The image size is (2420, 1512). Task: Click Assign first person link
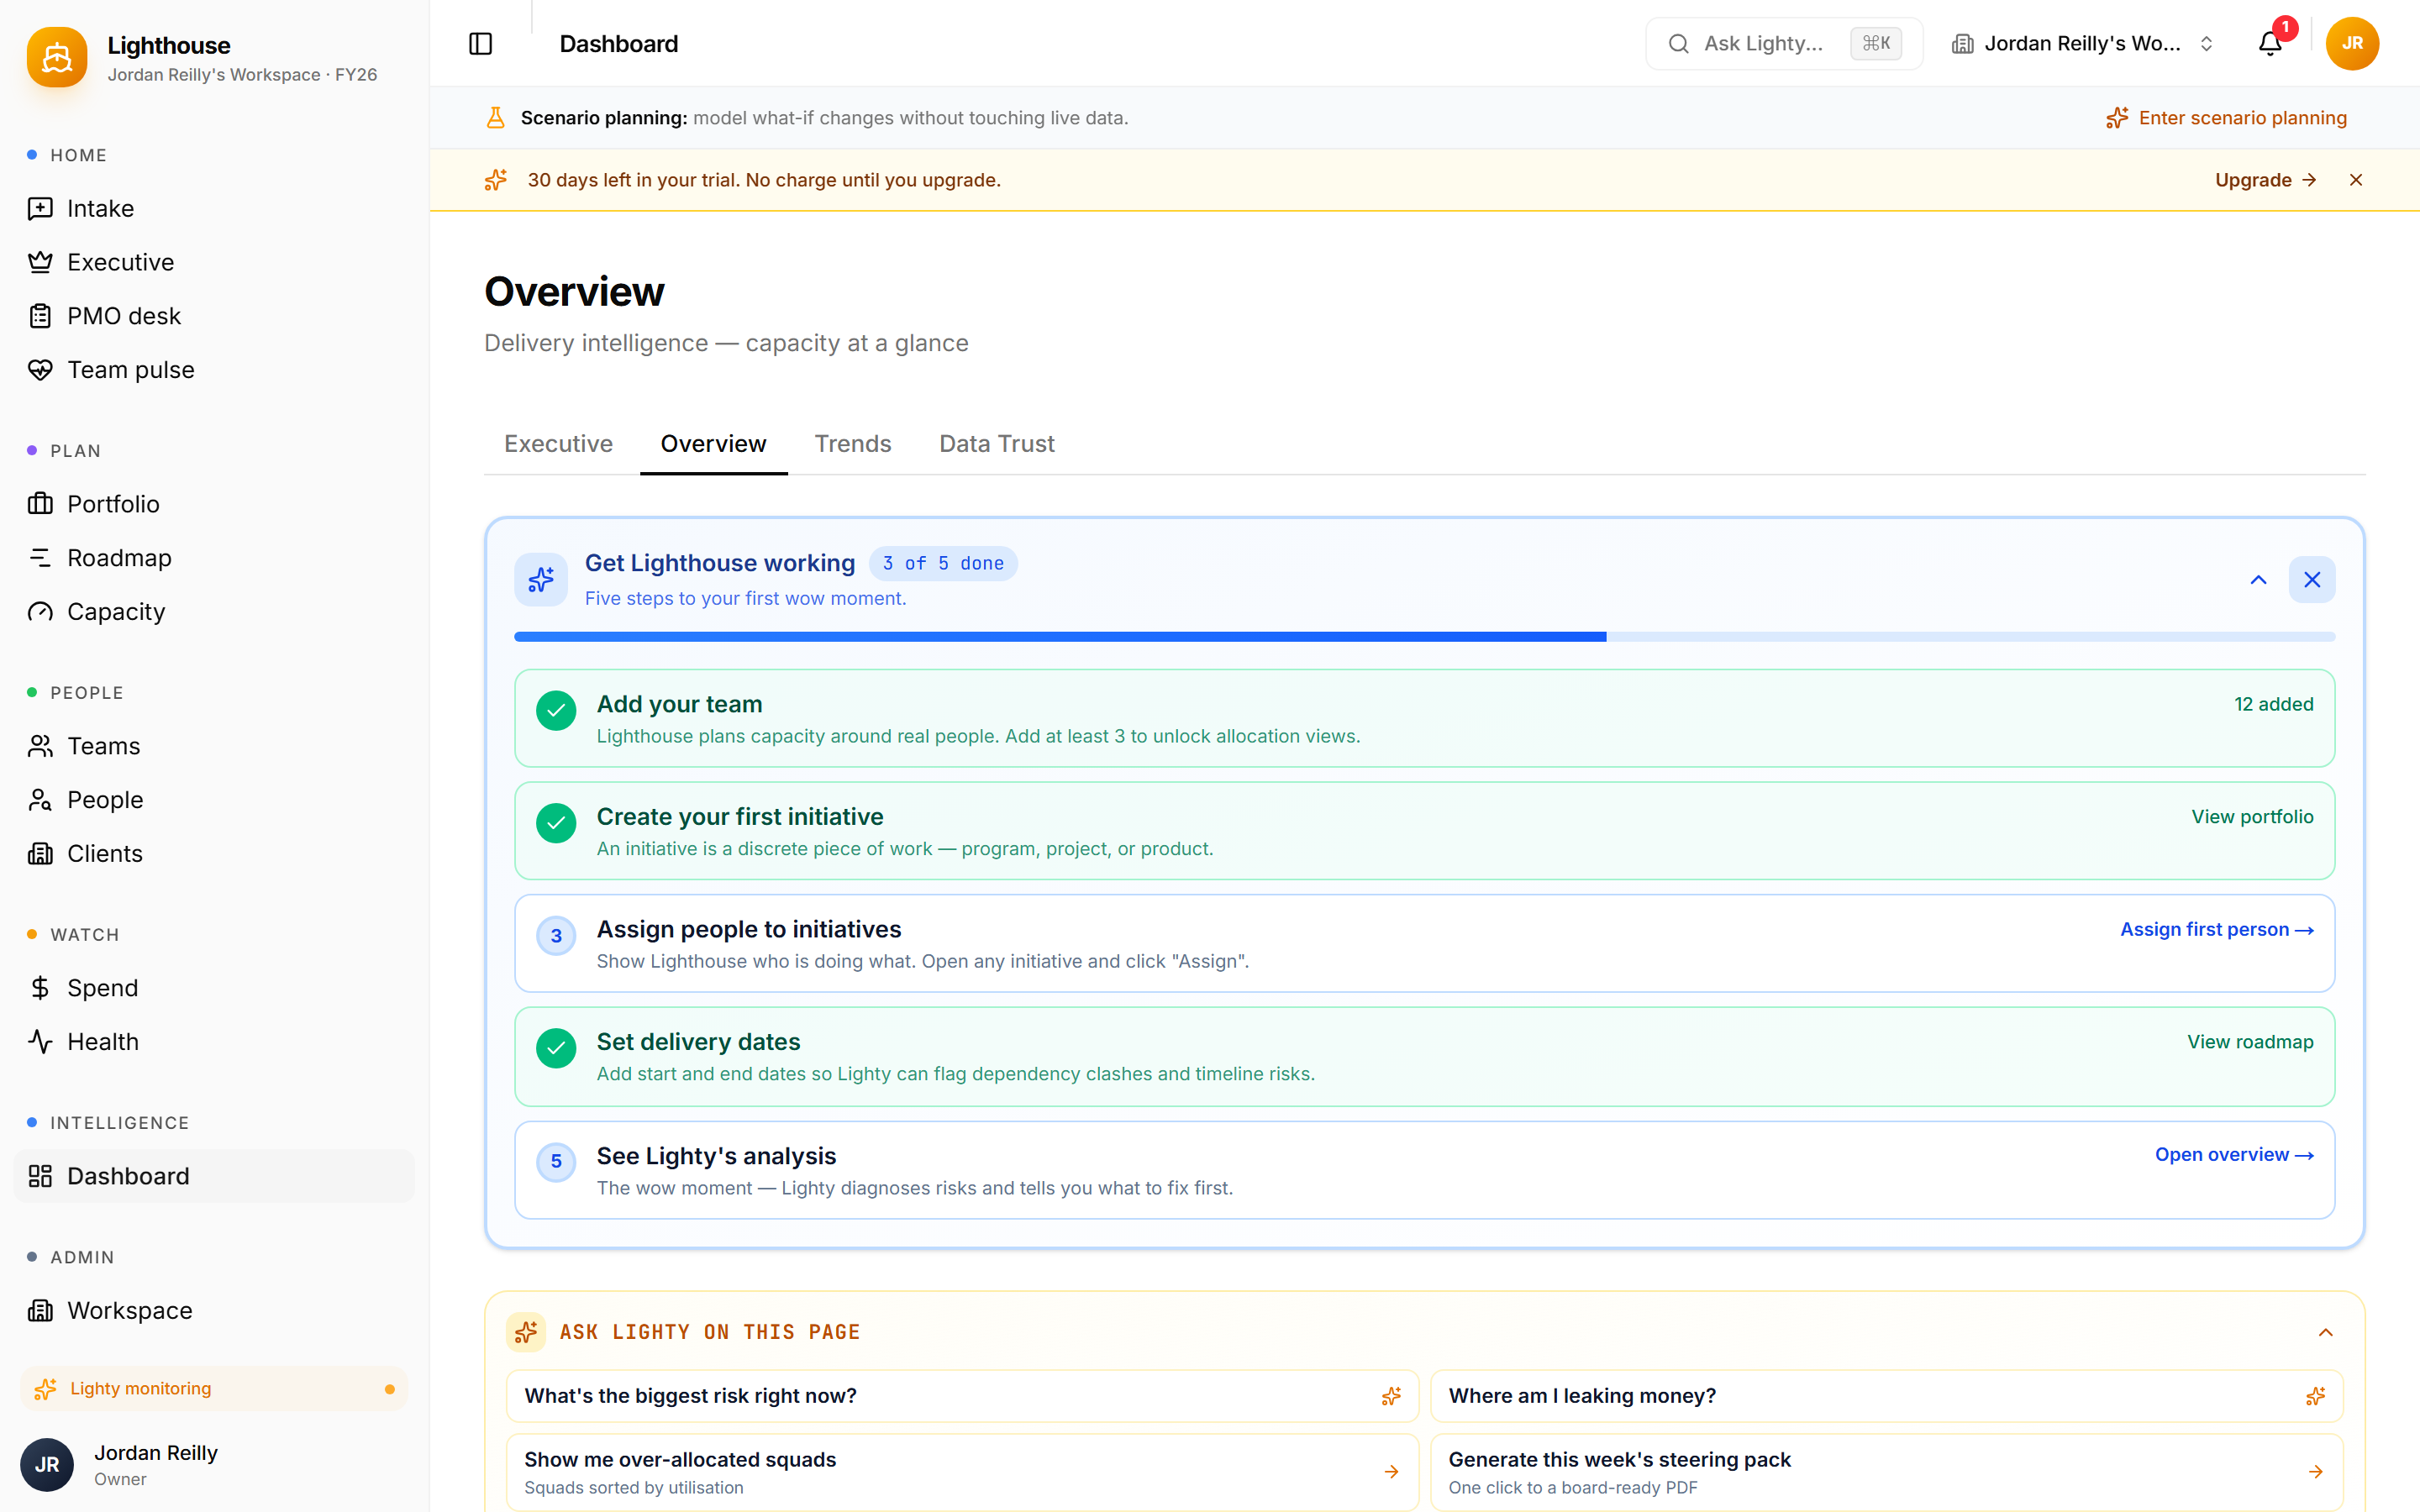click(x=2217, y=930)
